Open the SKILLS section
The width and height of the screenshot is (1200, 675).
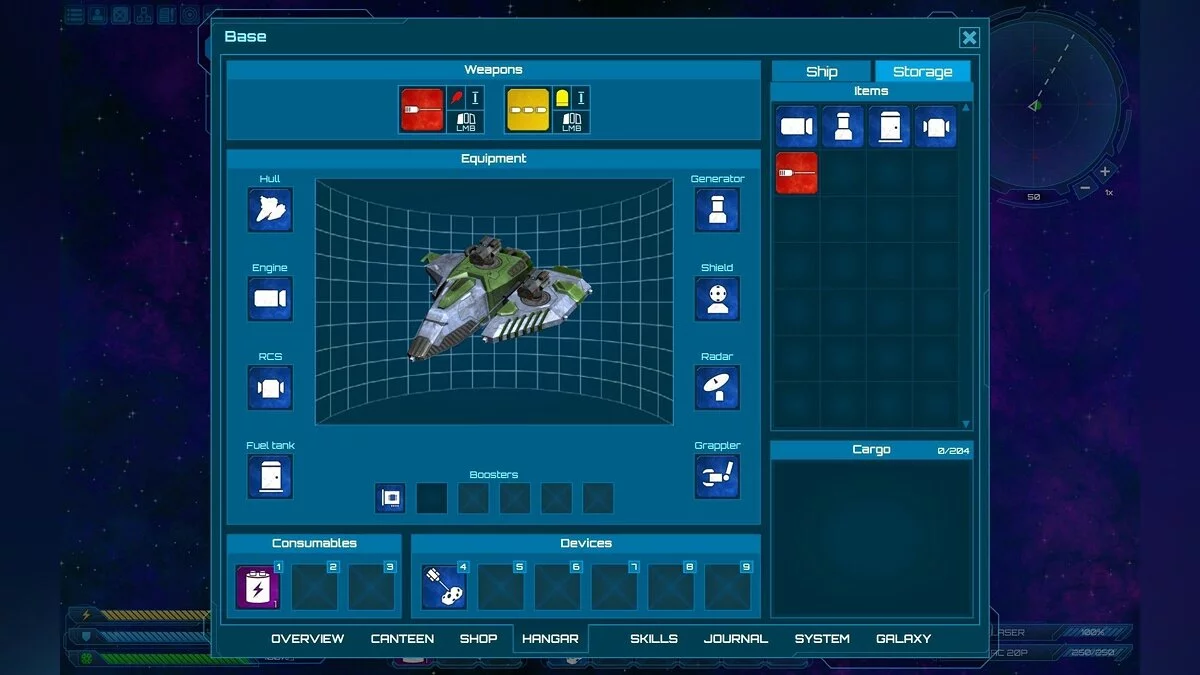653,639
